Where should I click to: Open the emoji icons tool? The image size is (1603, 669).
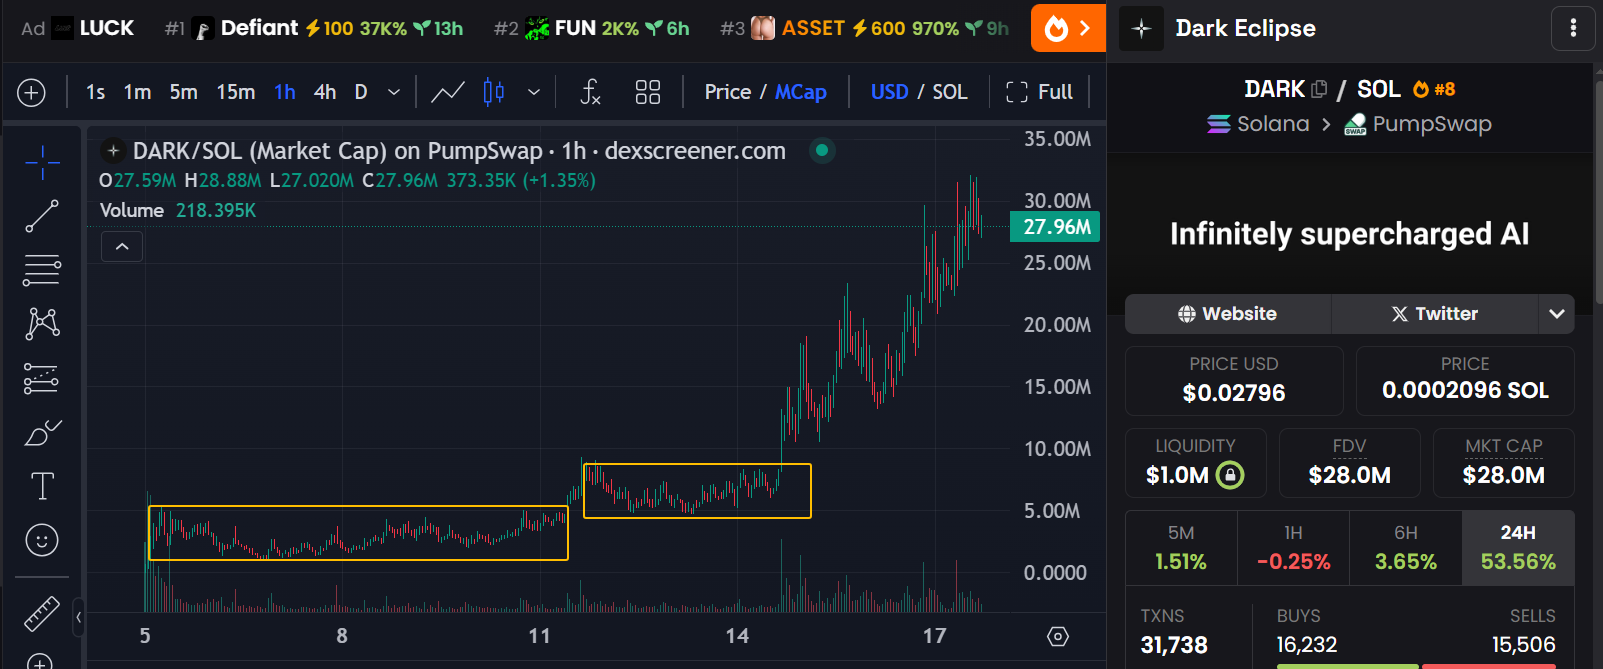click(x=42, y=541)
